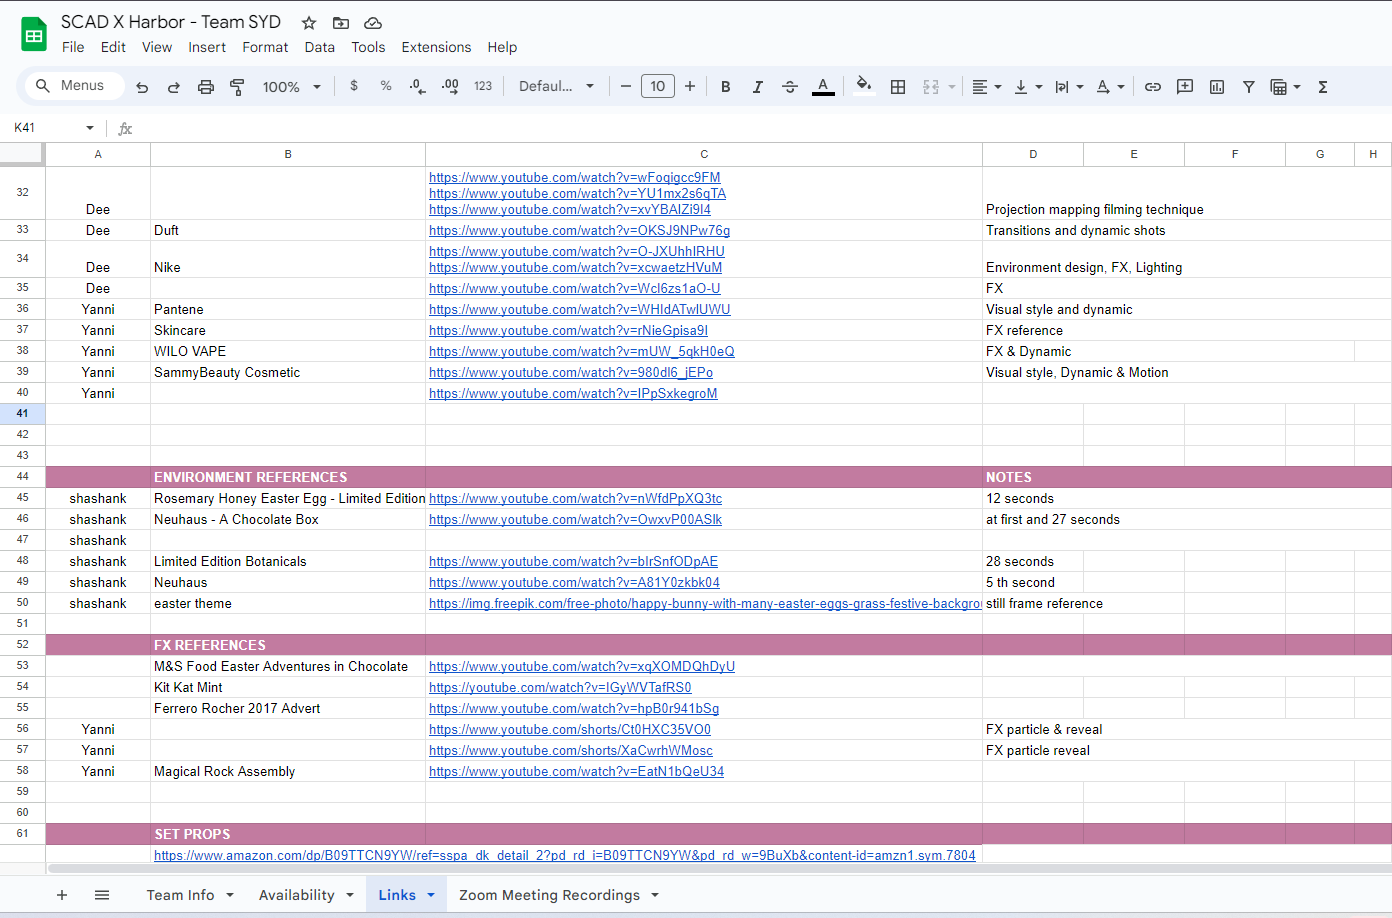
Task: Open the View menu
Action: tap(157, 47)
